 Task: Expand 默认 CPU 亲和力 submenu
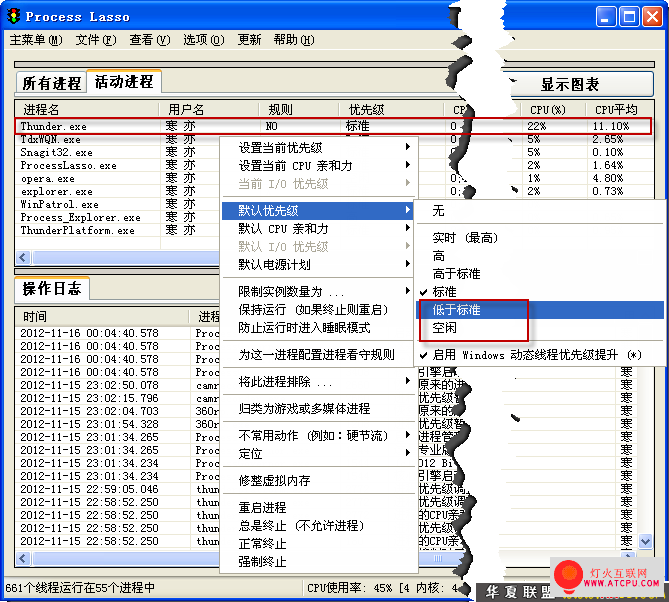pyautogui.click(x=317, y=229)
